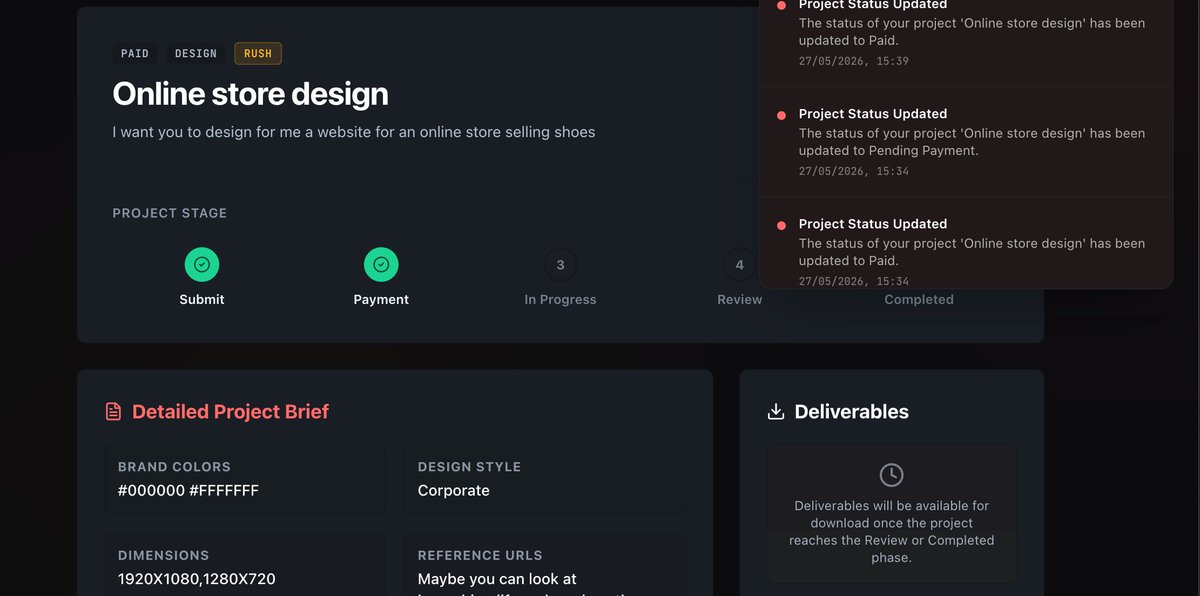Click the PAID tag badge

coord(135,53)
